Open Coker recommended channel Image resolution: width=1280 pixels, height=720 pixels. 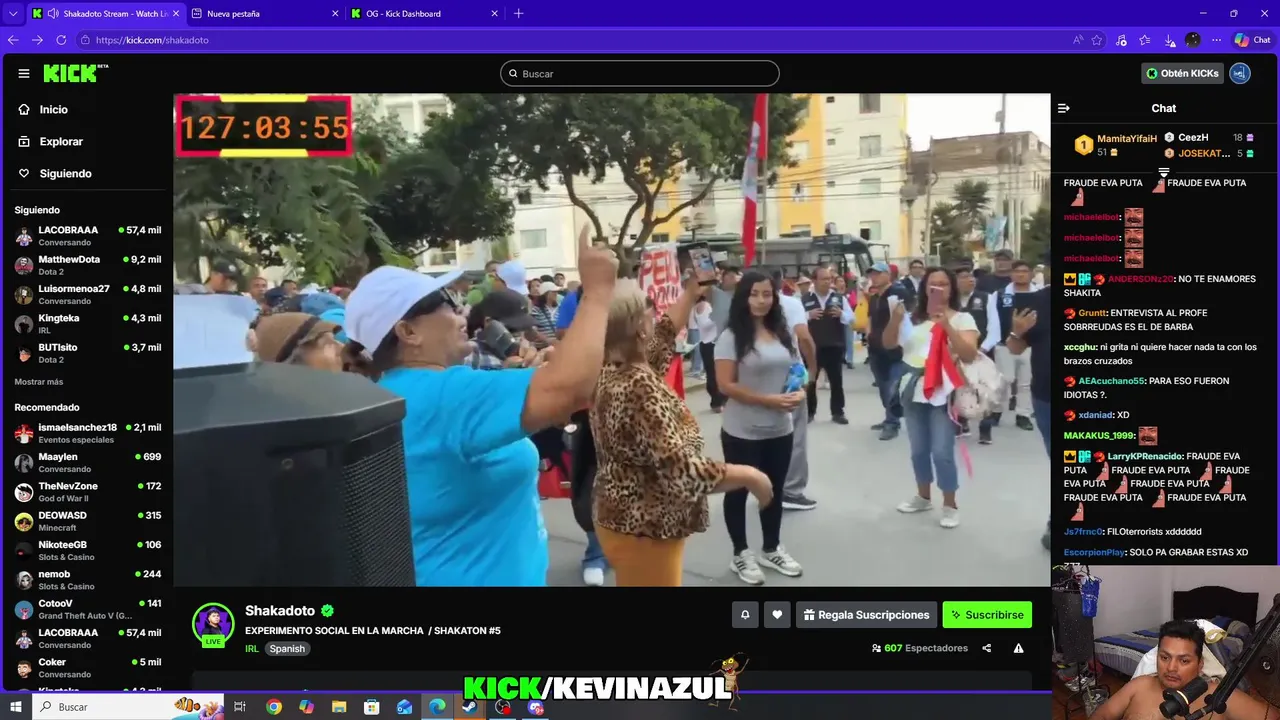(x=88, y=668)
